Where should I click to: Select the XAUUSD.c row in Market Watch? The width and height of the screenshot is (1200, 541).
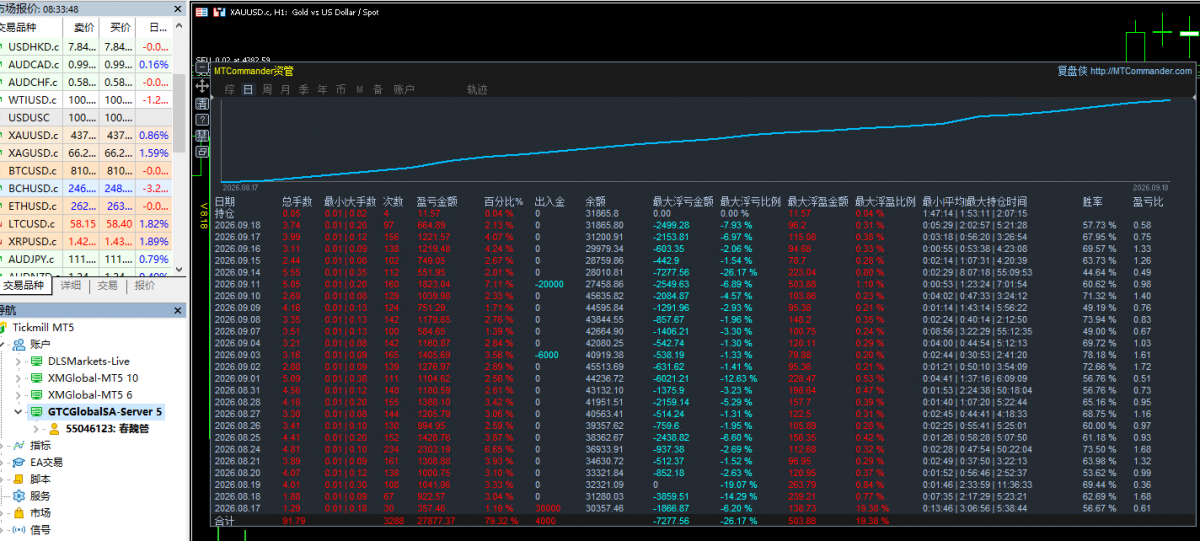click(x=85, y=135)
